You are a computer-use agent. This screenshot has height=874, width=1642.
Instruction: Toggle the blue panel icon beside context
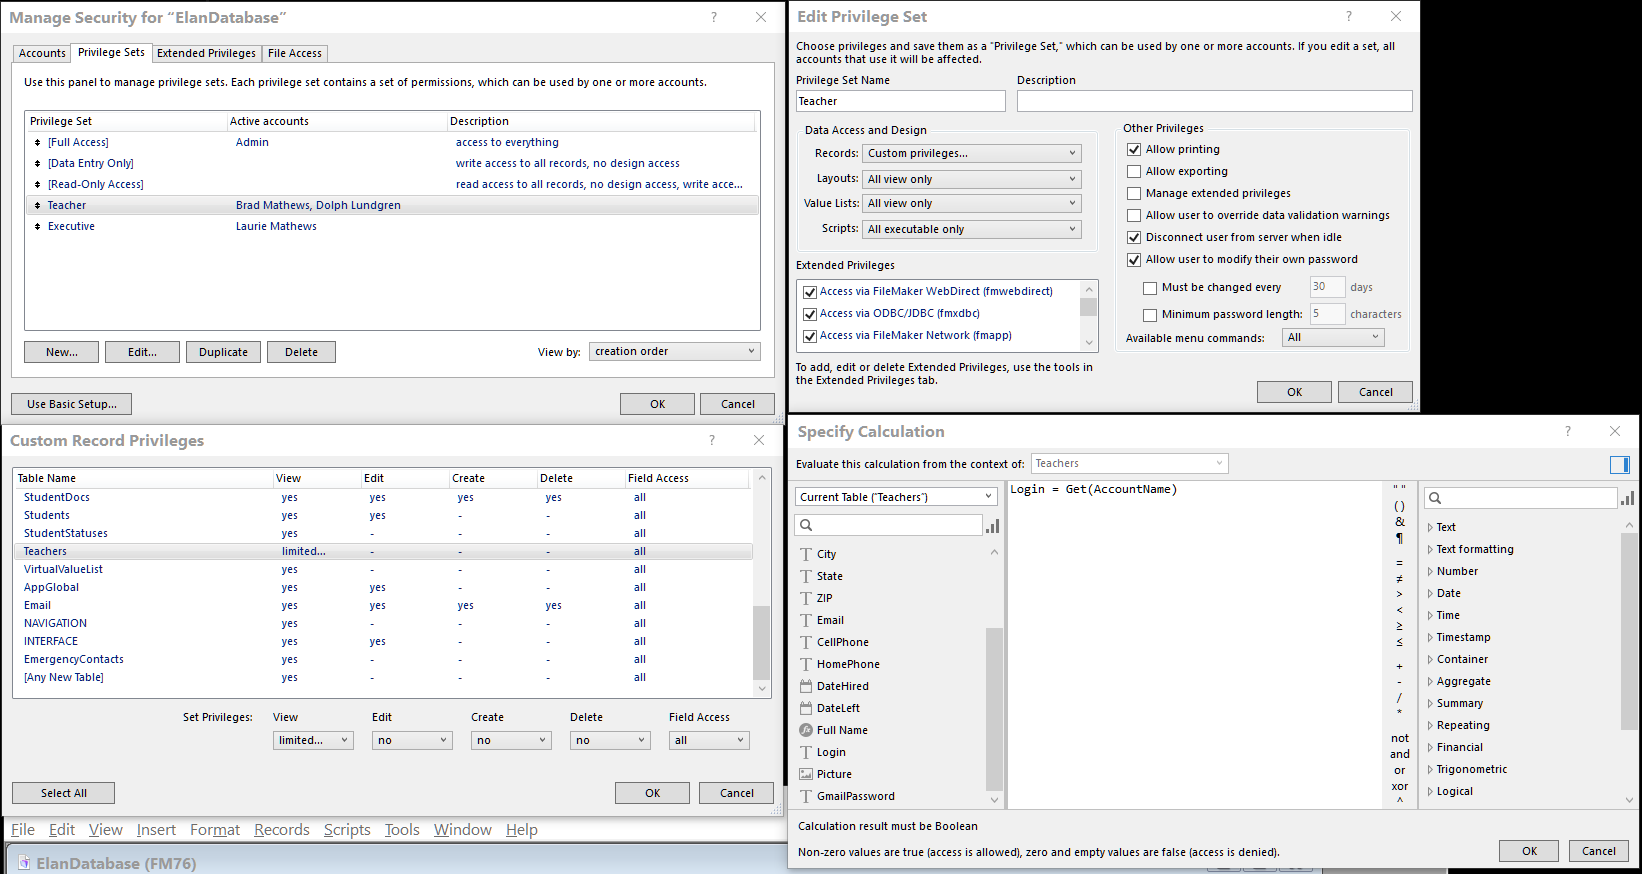pos(1620,464)
